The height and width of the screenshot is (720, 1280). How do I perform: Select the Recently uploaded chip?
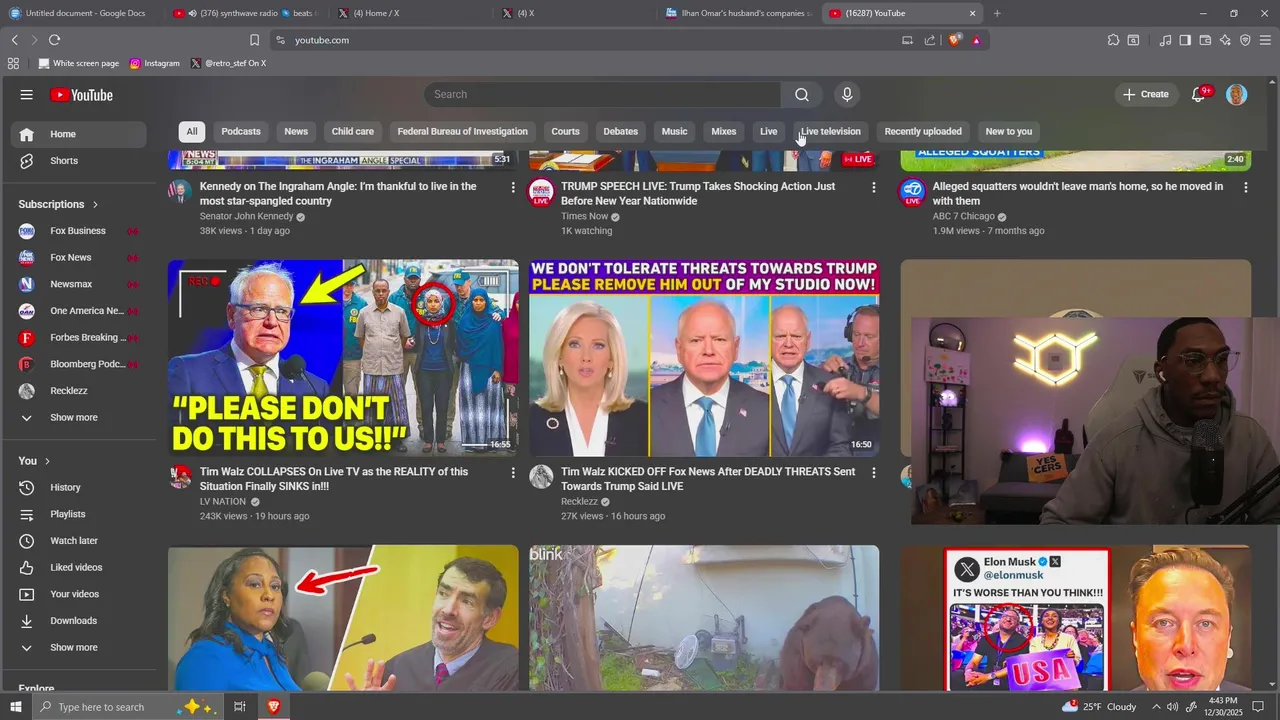point(923,131)
